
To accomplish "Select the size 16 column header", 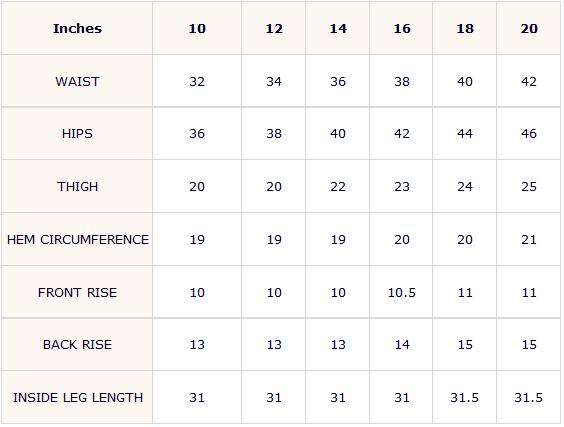I will pyautogui.click(x=401, y=28).
